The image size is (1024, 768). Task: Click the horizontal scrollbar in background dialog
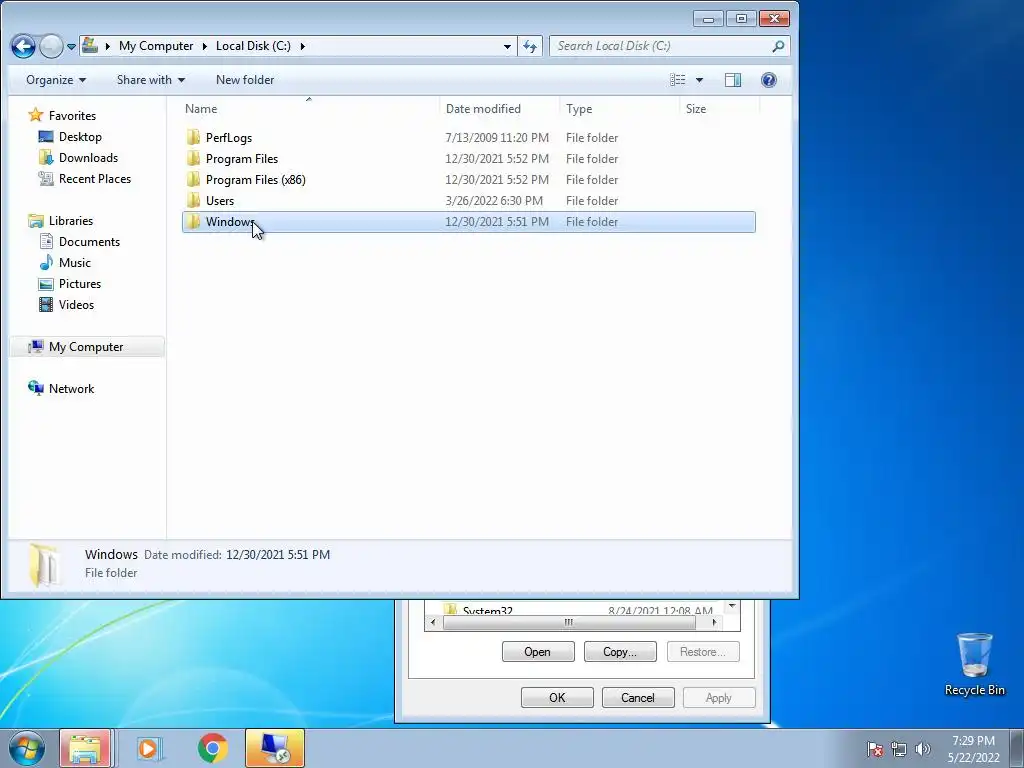tap(569, 622)
